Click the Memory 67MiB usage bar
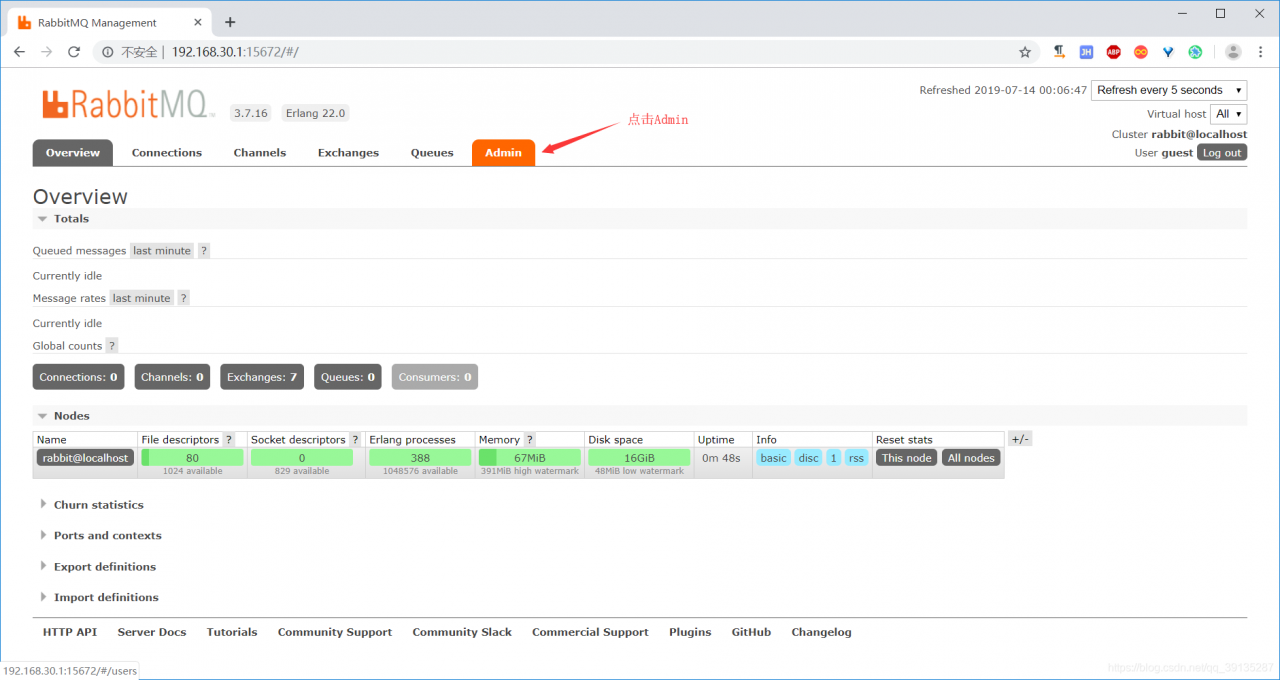Screen dimensions: 1280x680 pos(529,457)
